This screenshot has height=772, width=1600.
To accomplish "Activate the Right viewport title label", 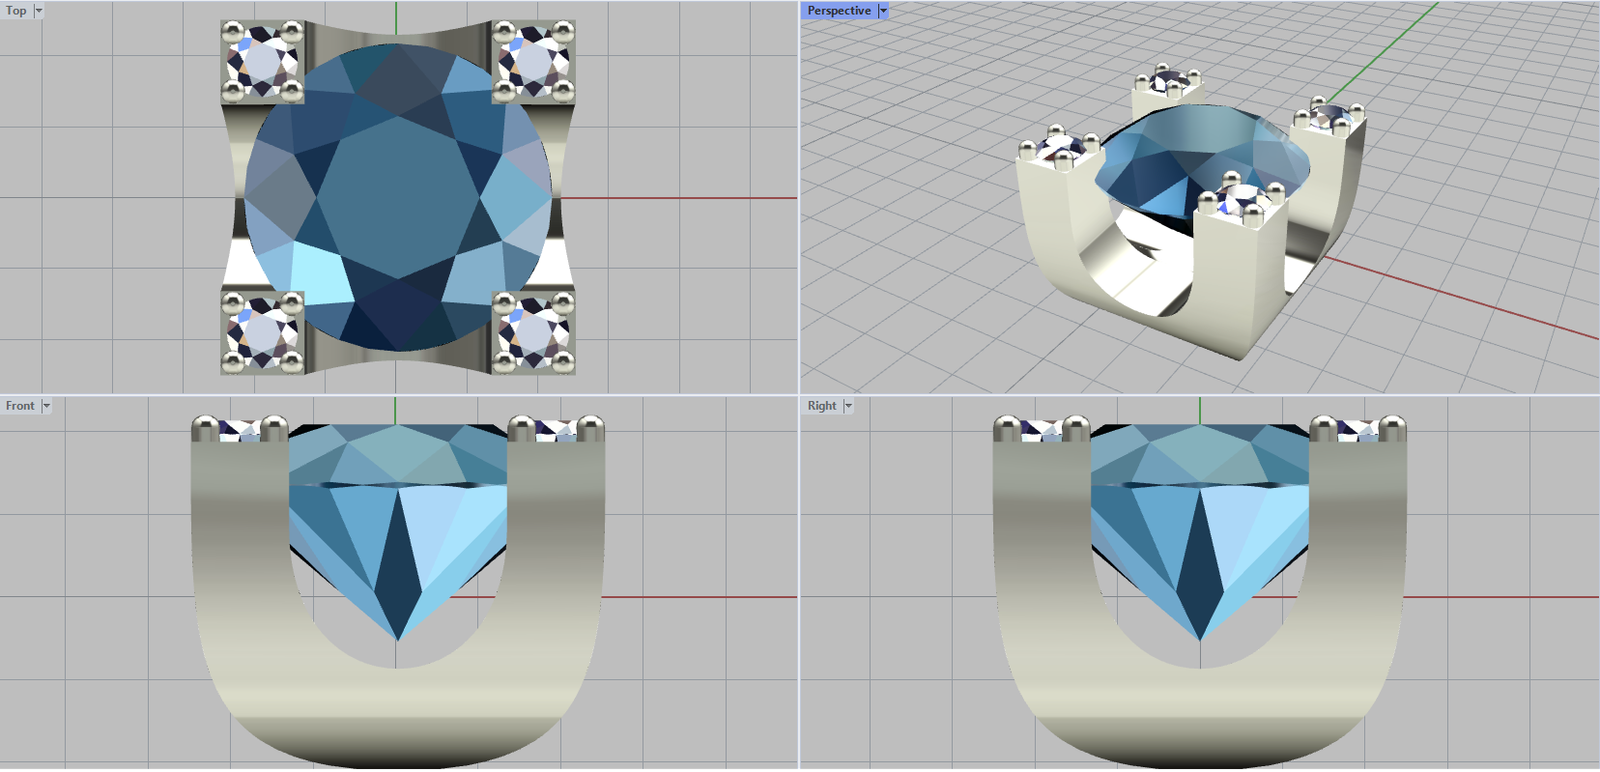I will tap(822, 406).
